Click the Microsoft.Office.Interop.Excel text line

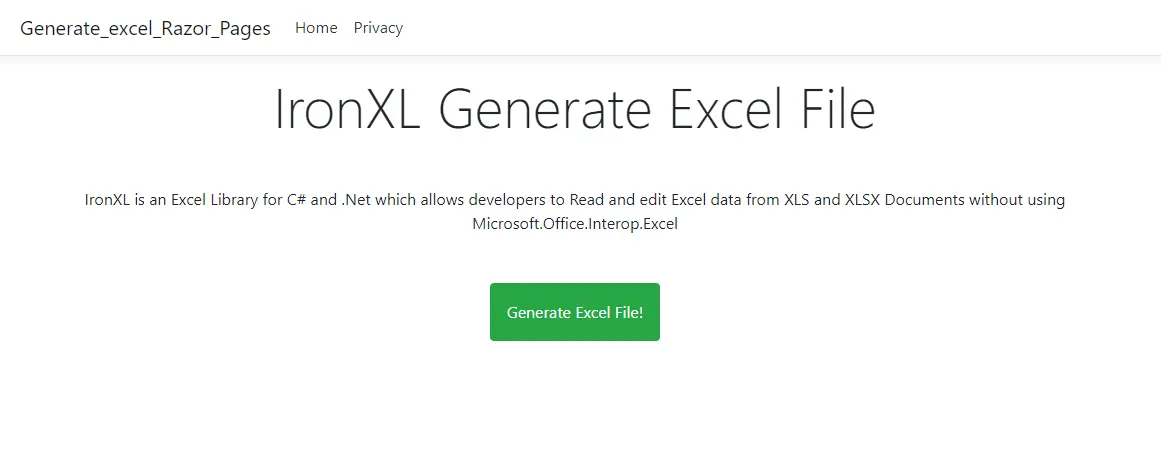[x=575, y=224]
